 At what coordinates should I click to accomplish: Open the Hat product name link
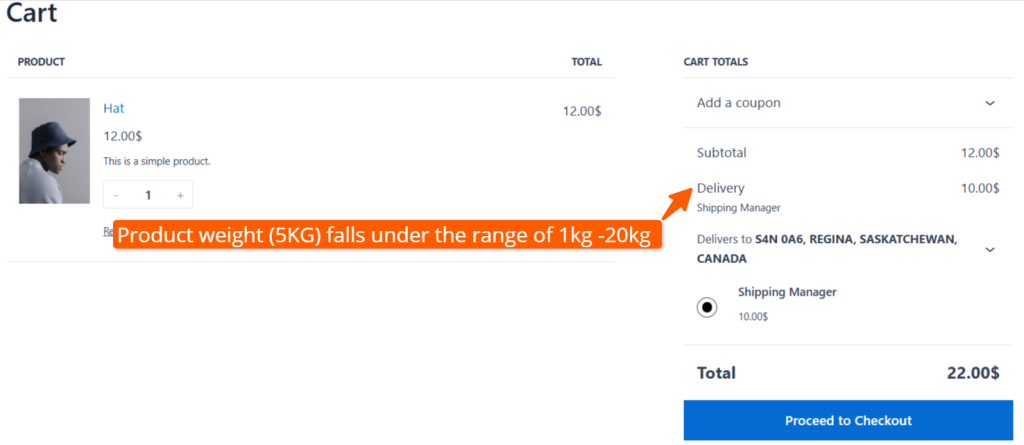(114, 108)
